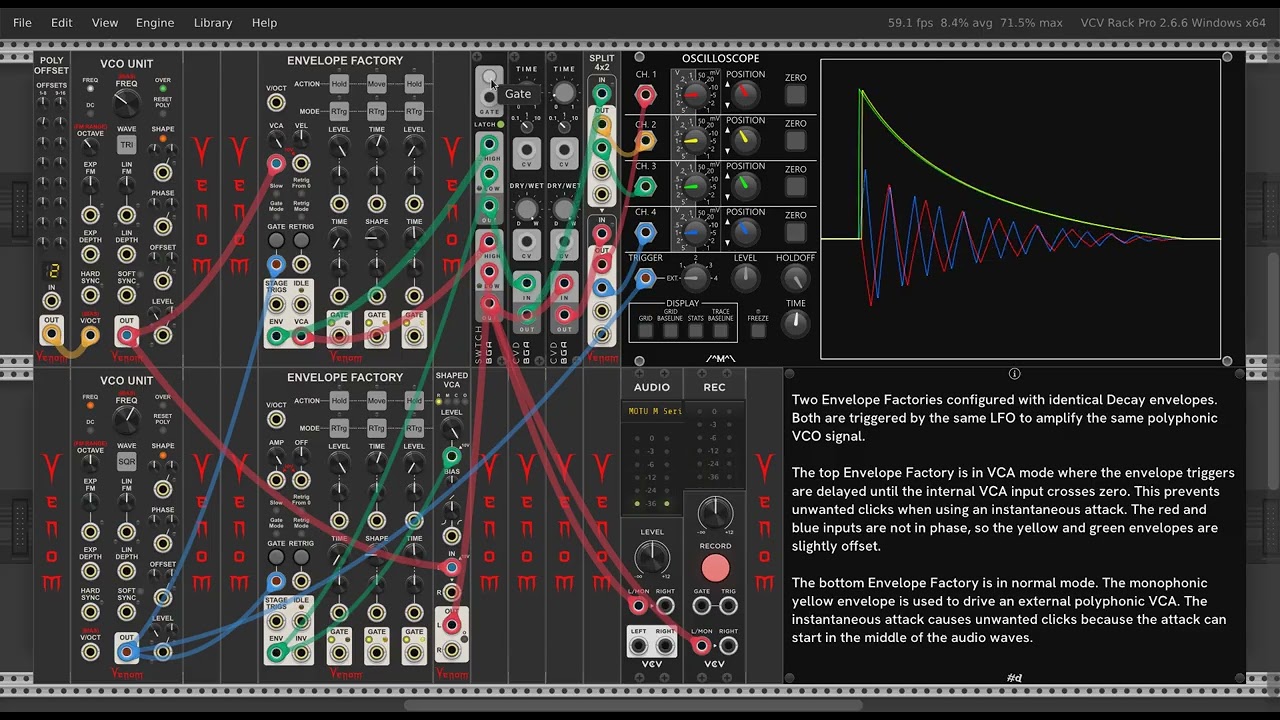Click bottom VCO Unit OUT jack

pos(126,652)
